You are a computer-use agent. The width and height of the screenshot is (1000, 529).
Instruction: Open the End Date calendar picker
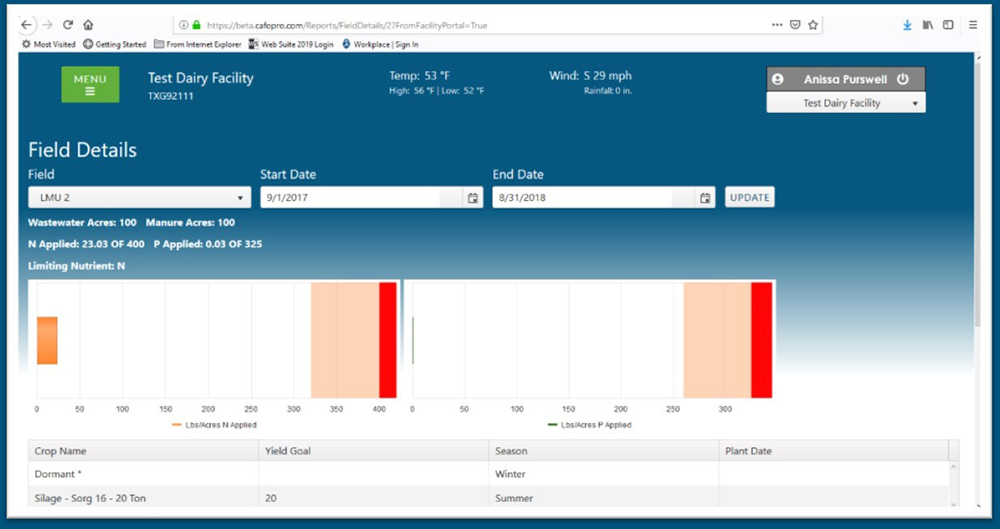705,198
